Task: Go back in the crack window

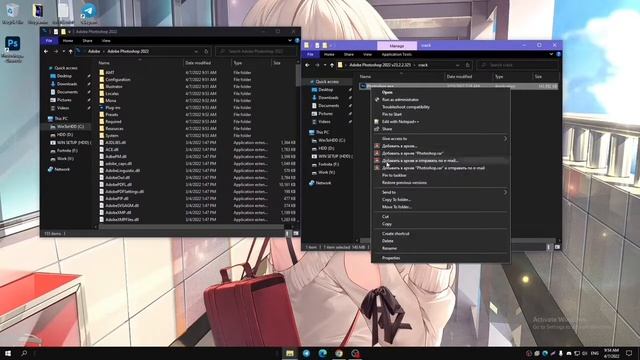Action: (x=307, y=65)
